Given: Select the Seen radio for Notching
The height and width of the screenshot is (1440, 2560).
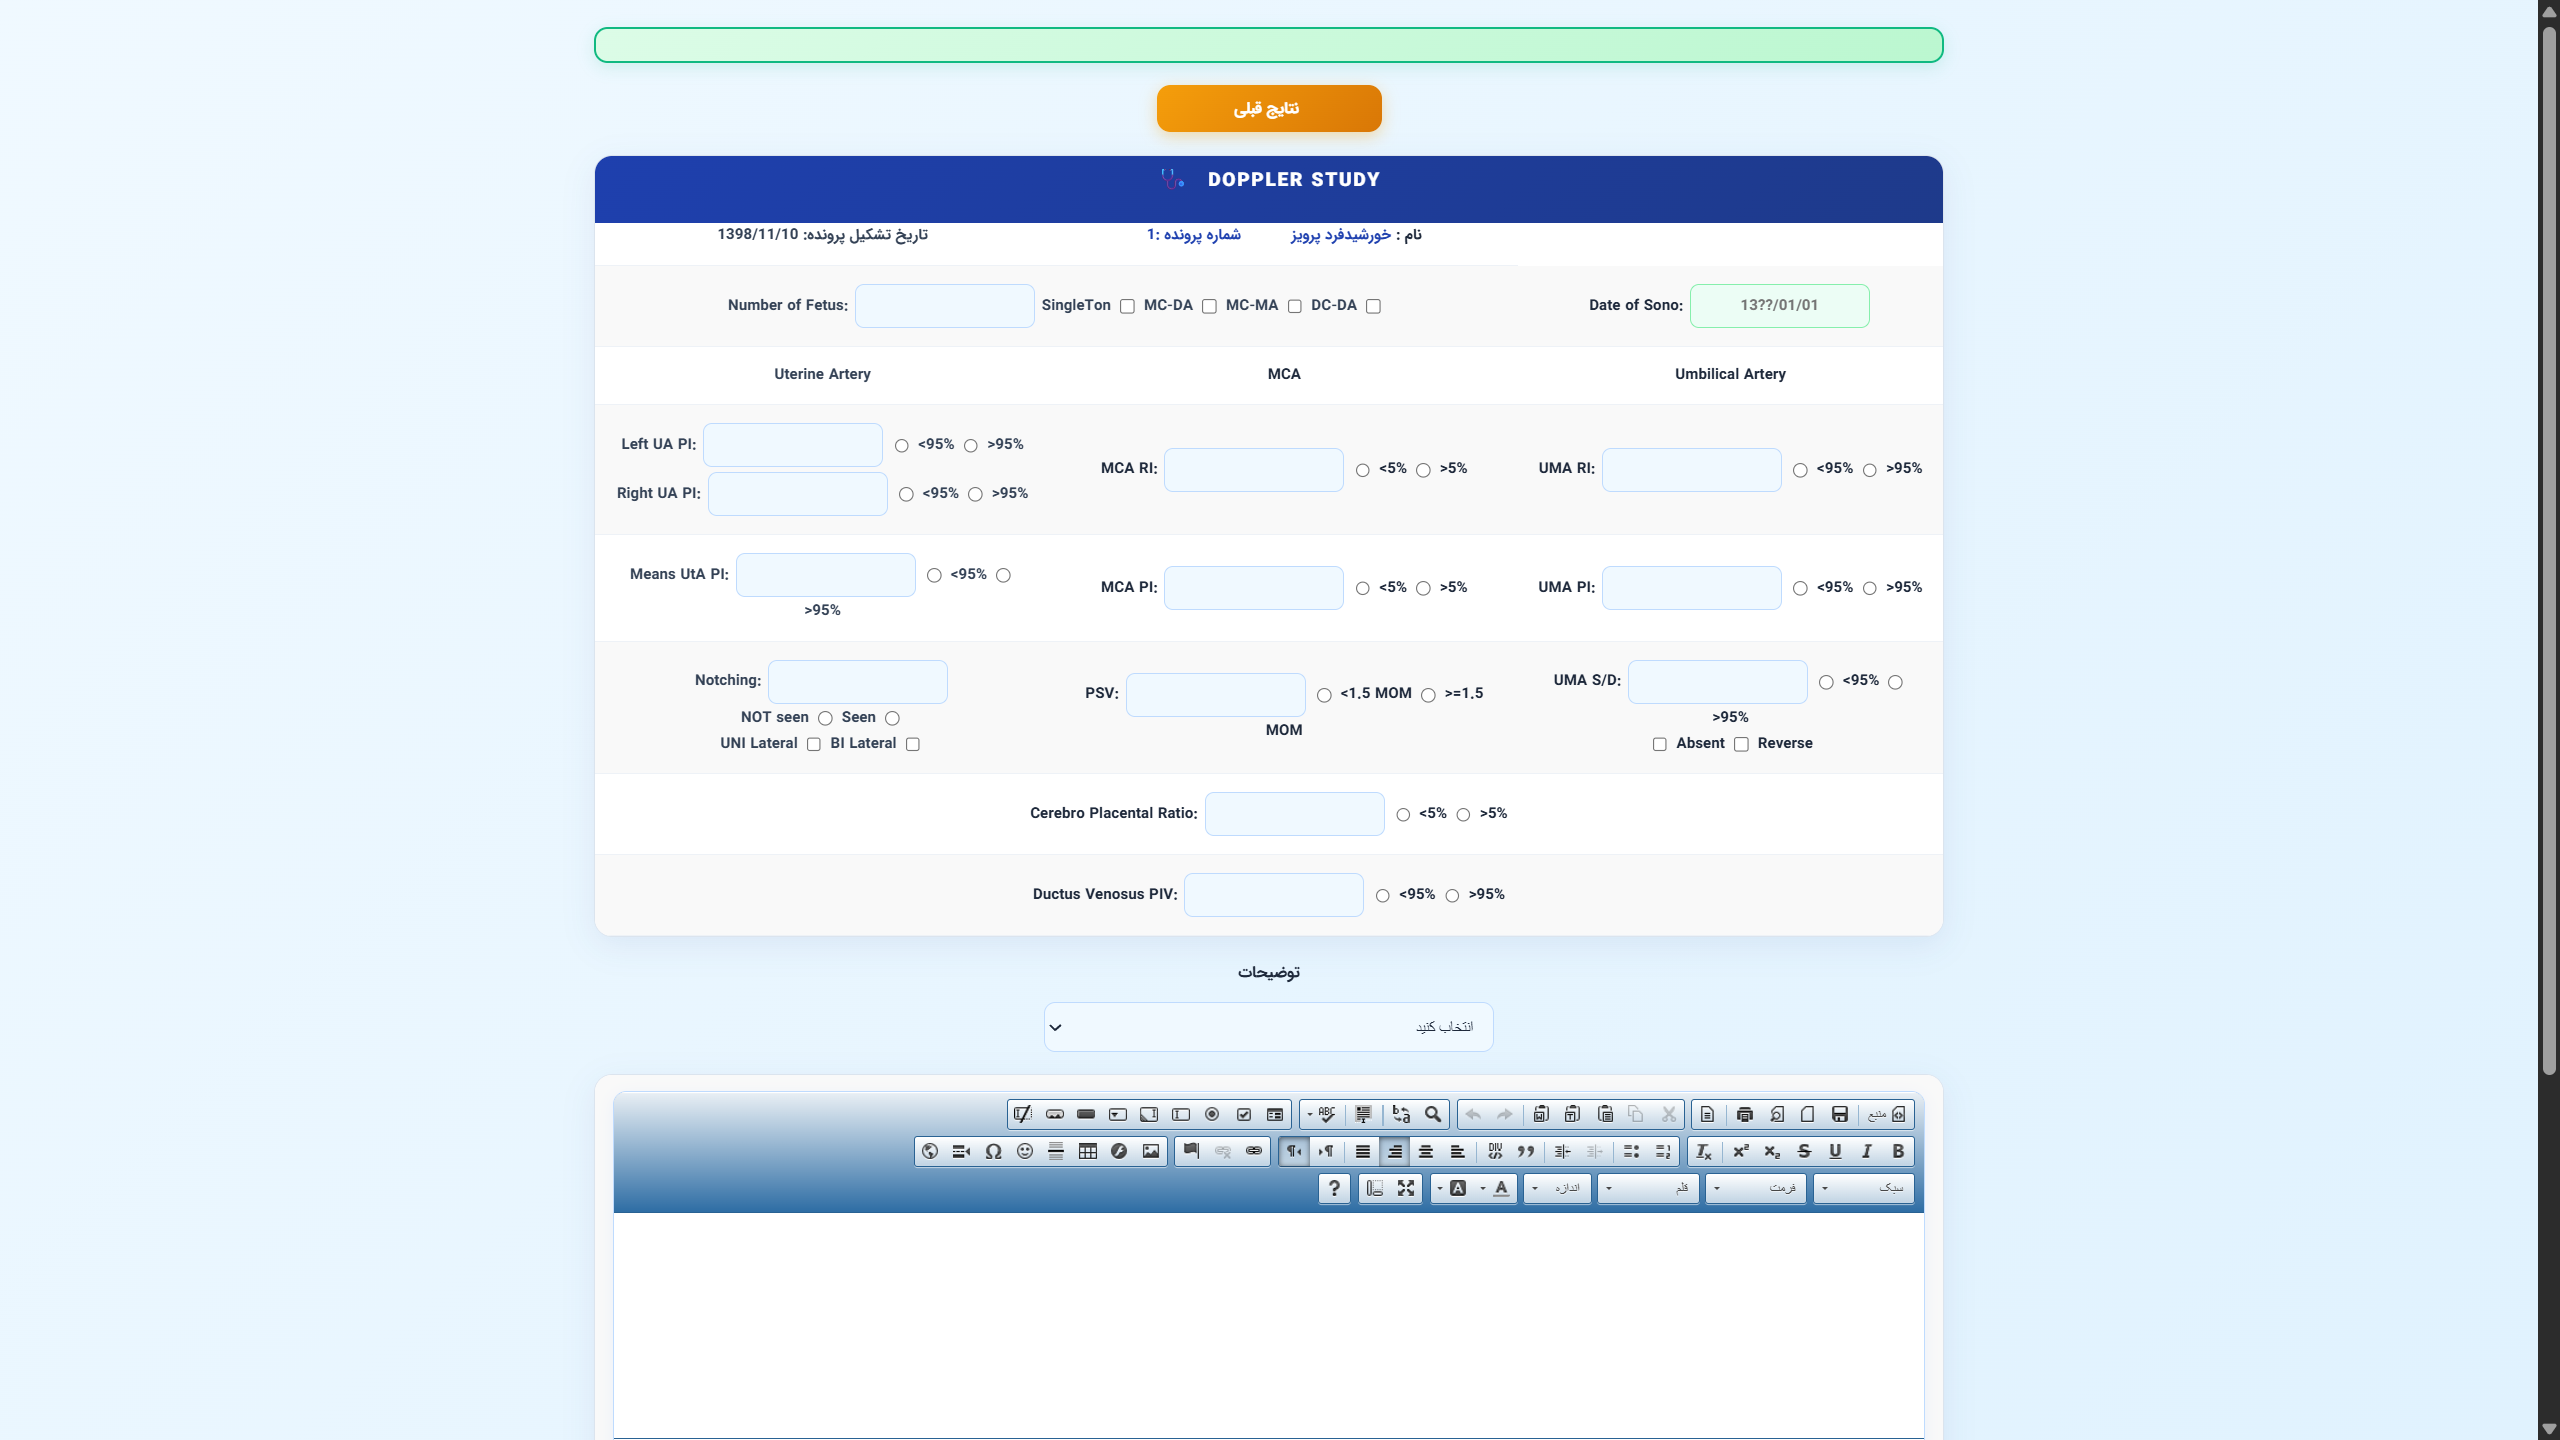Looking at the screenshot, I should pyautogui.click(x=892, y=718).
